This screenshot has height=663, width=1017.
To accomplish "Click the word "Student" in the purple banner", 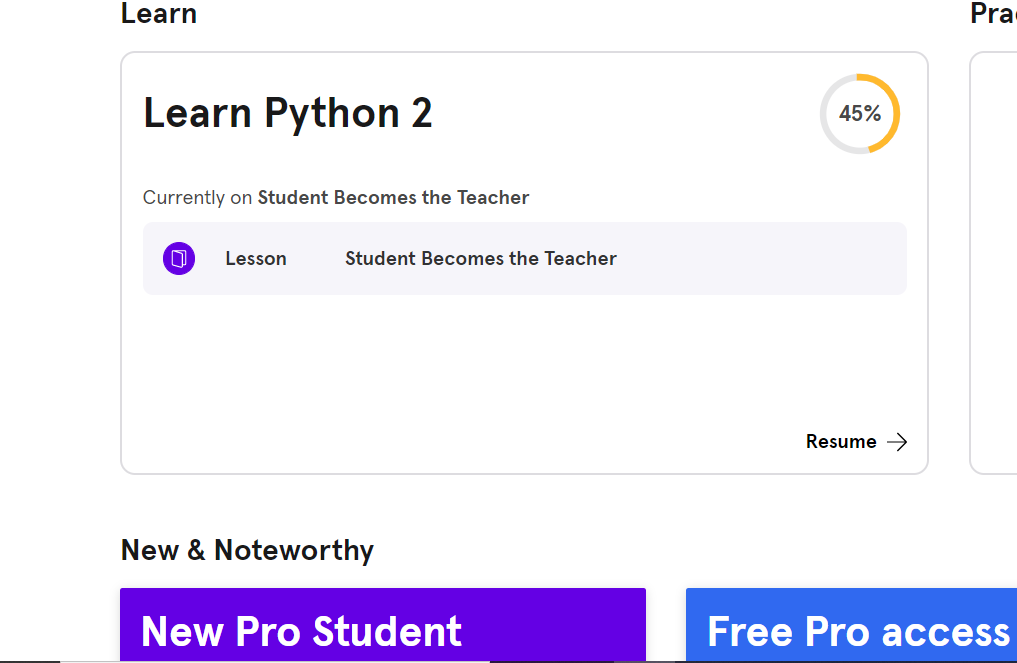I will click(387, 631).
